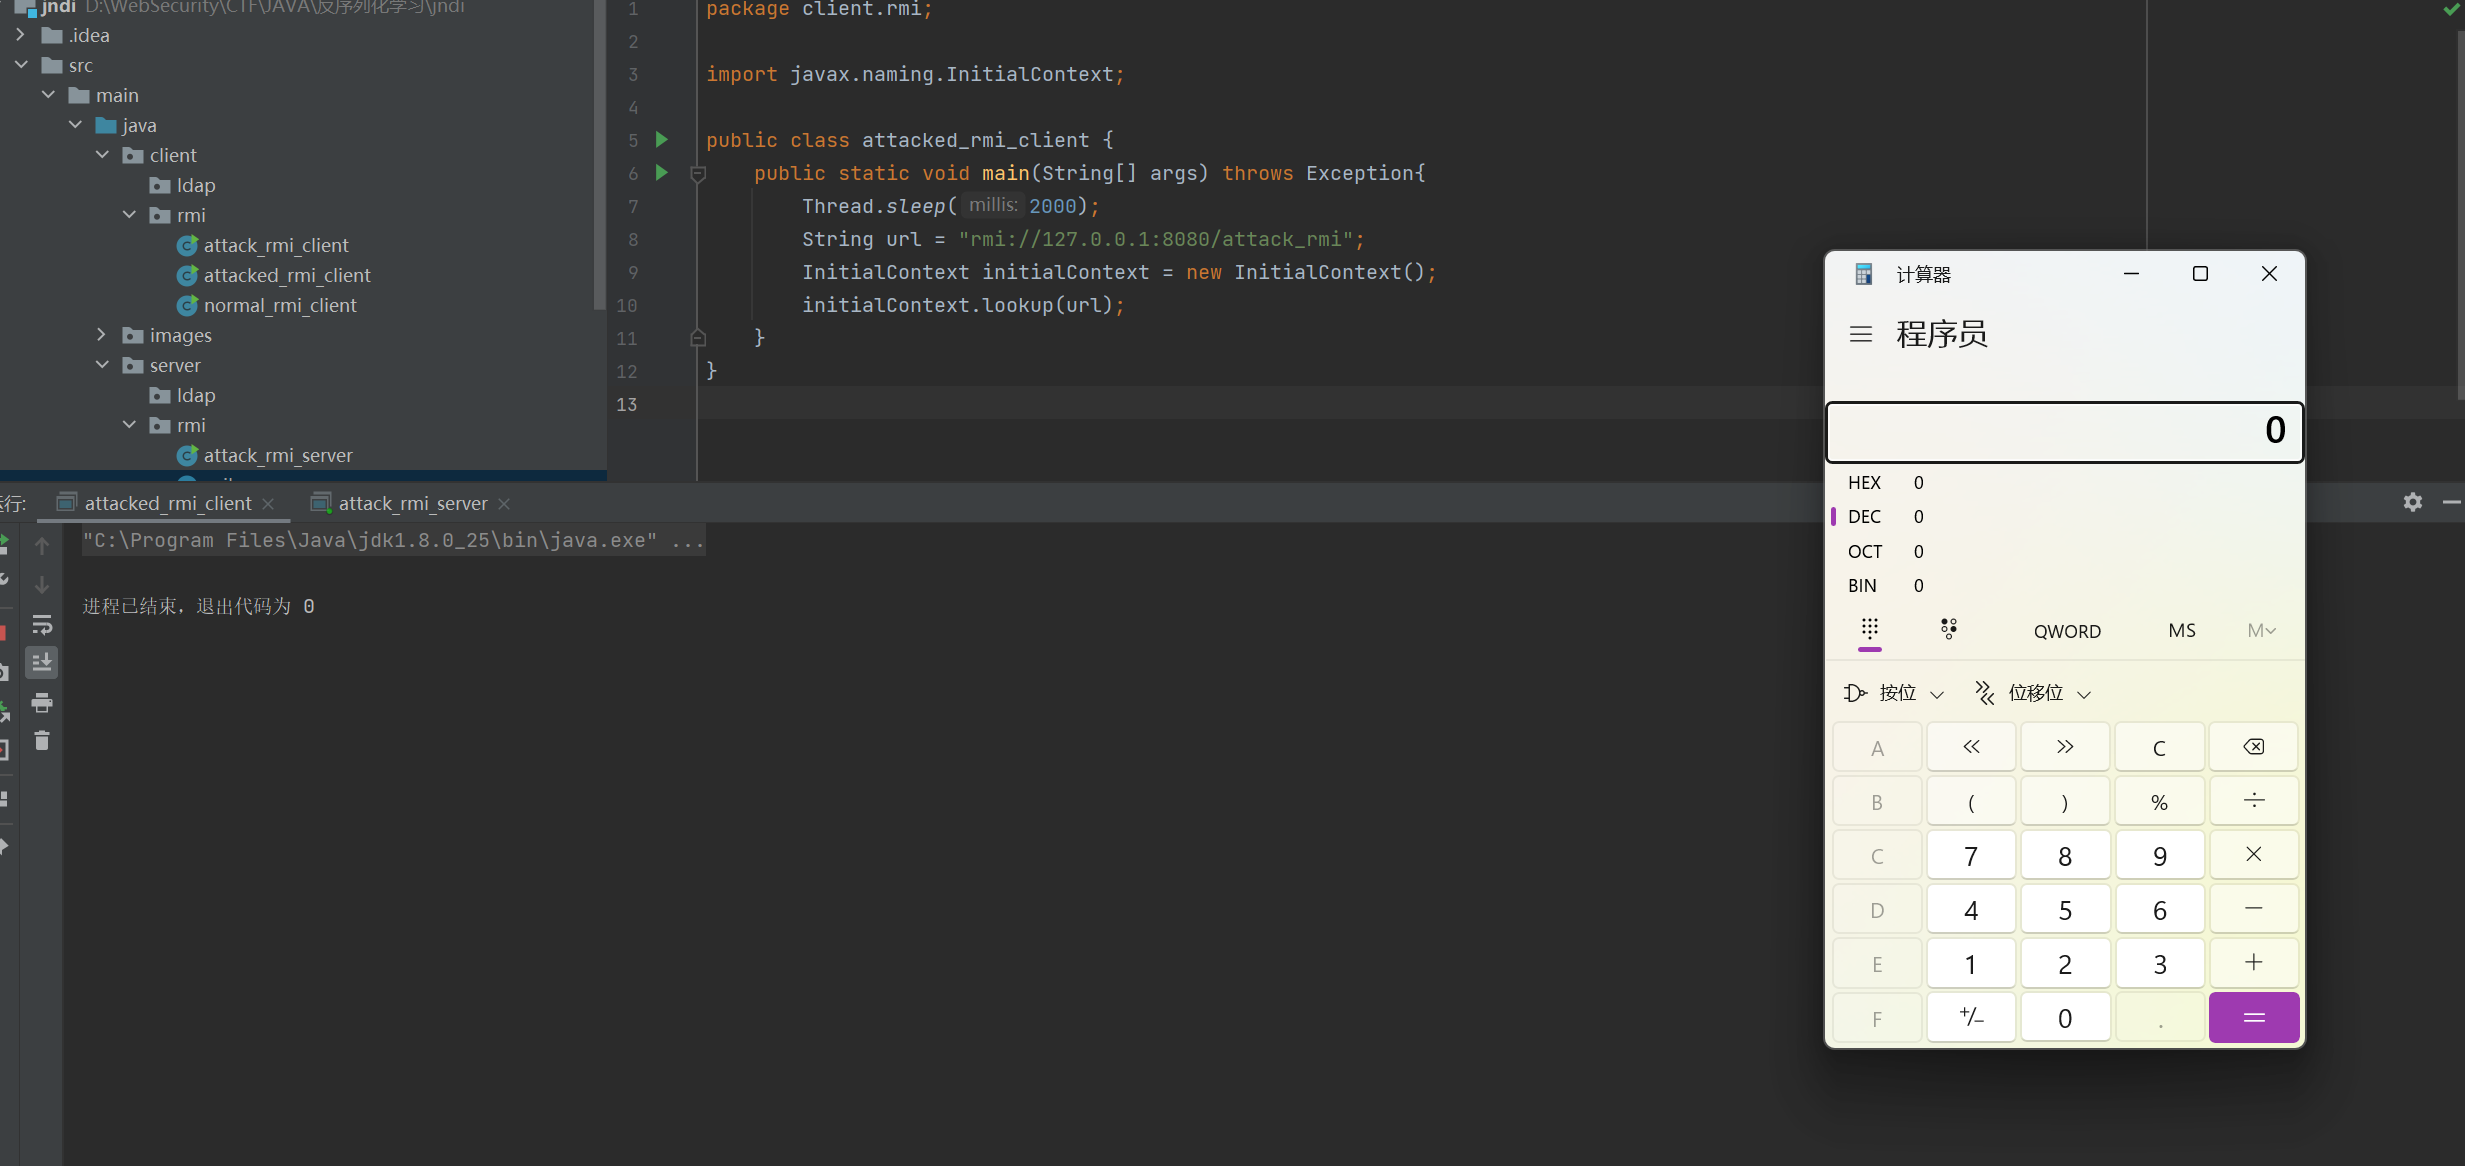Toggle soft-wrap in run console toolbar
Viewport: 2465px width, 1166px height.
[x=42, y=625]
